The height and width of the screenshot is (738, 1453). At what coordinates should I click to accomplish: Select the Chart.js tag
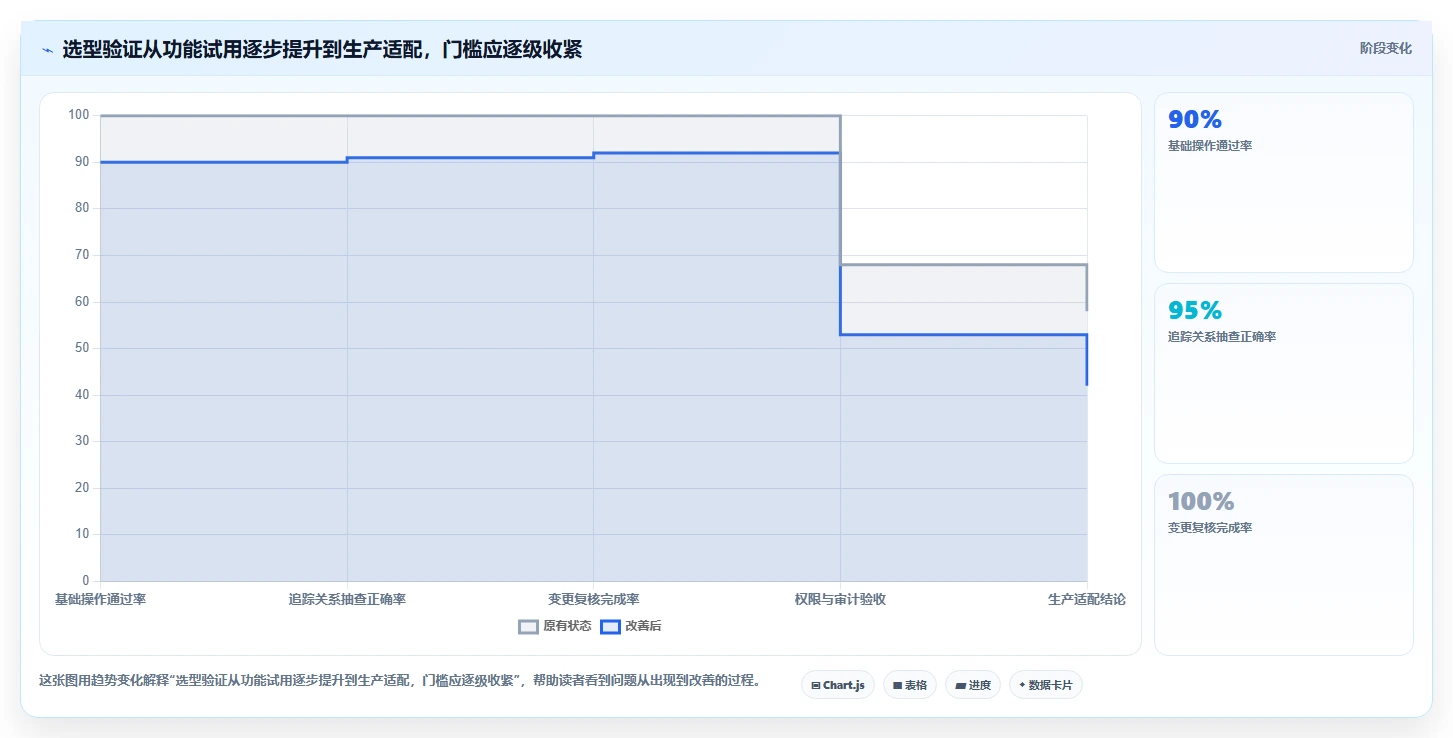pos(838,685)
